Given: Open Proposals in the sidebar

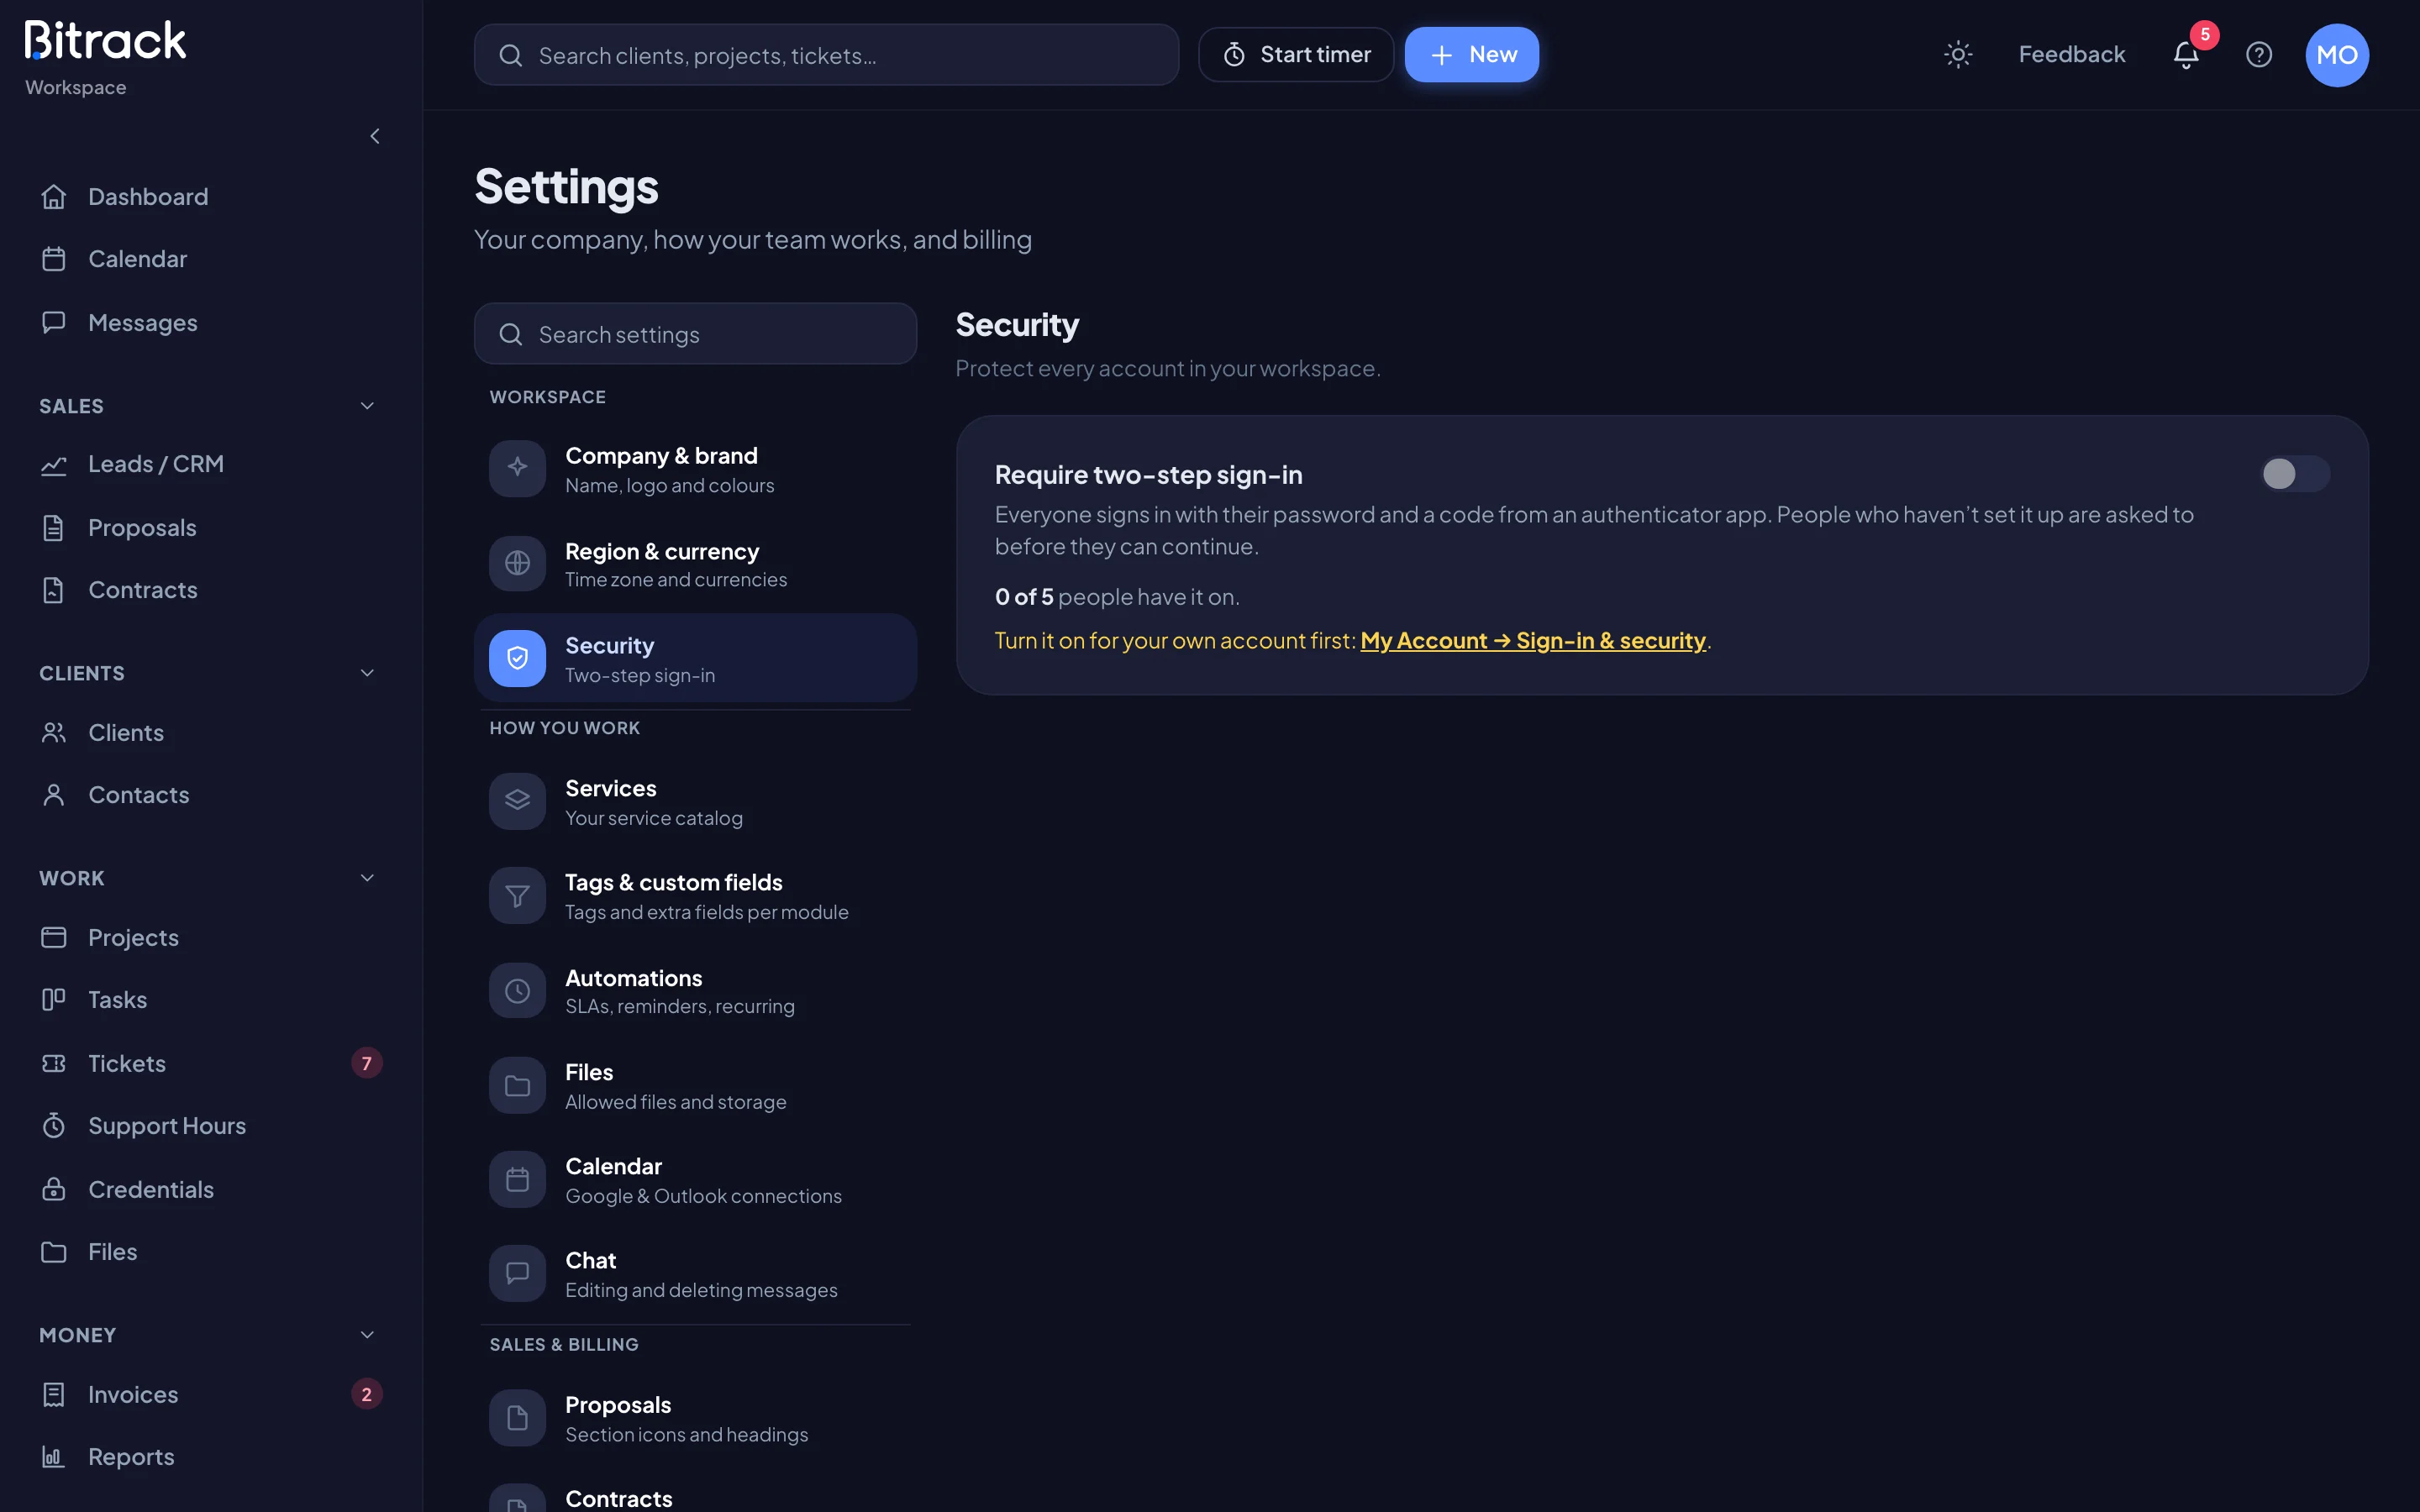Looking at the screenshot, I should point(211,528).
